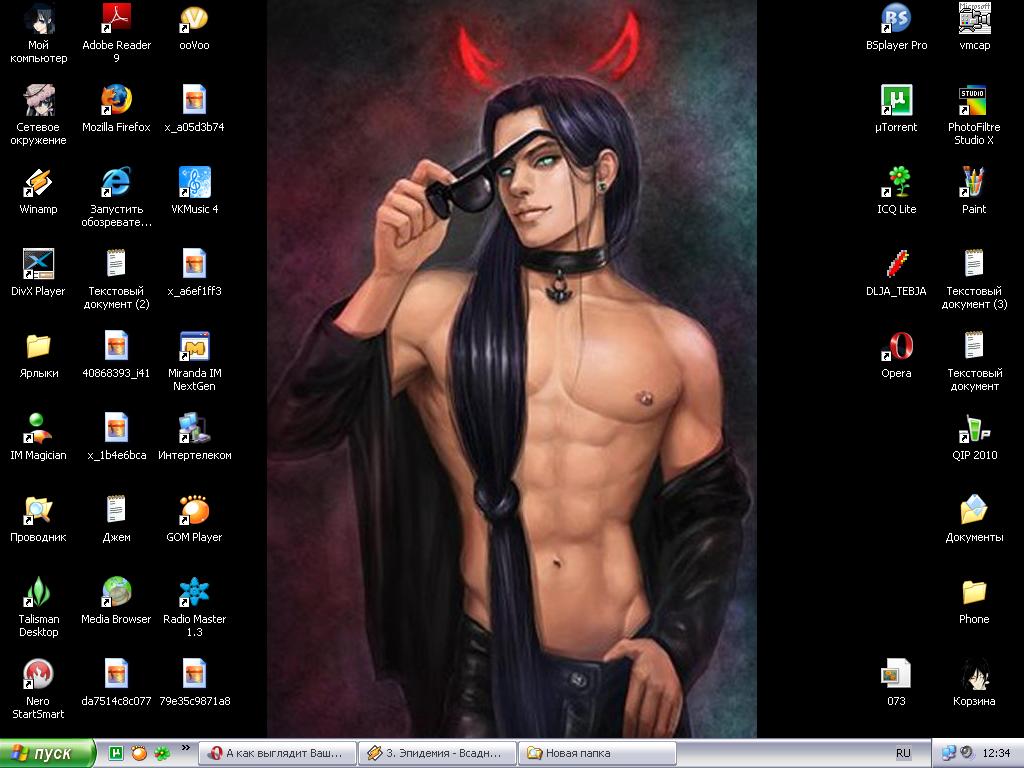This screenshot has height=768, width=1024.
Task: Select the Корзина recycle bin icon
Action: (x=974, y=674)
